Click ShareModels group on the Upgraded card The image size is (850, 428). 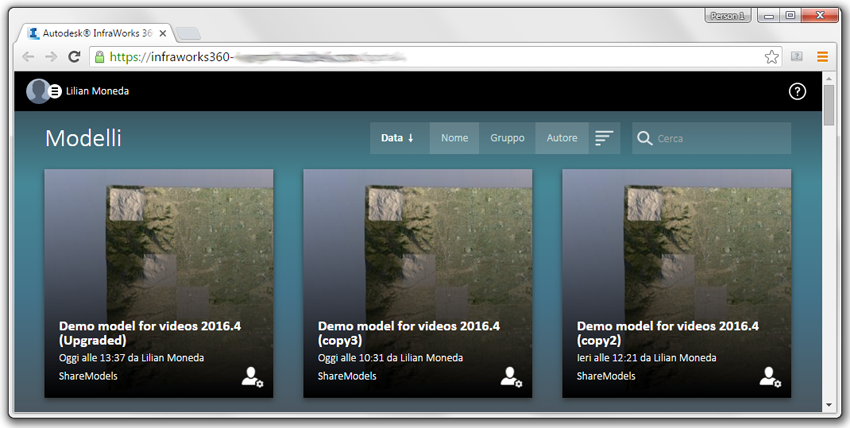click(x=88, y=376)
